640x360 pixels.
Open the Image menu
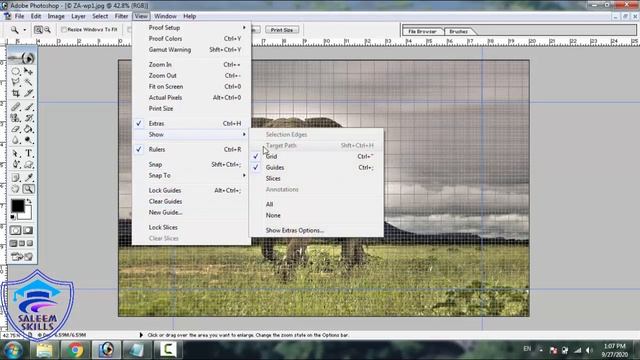[56, 16]
